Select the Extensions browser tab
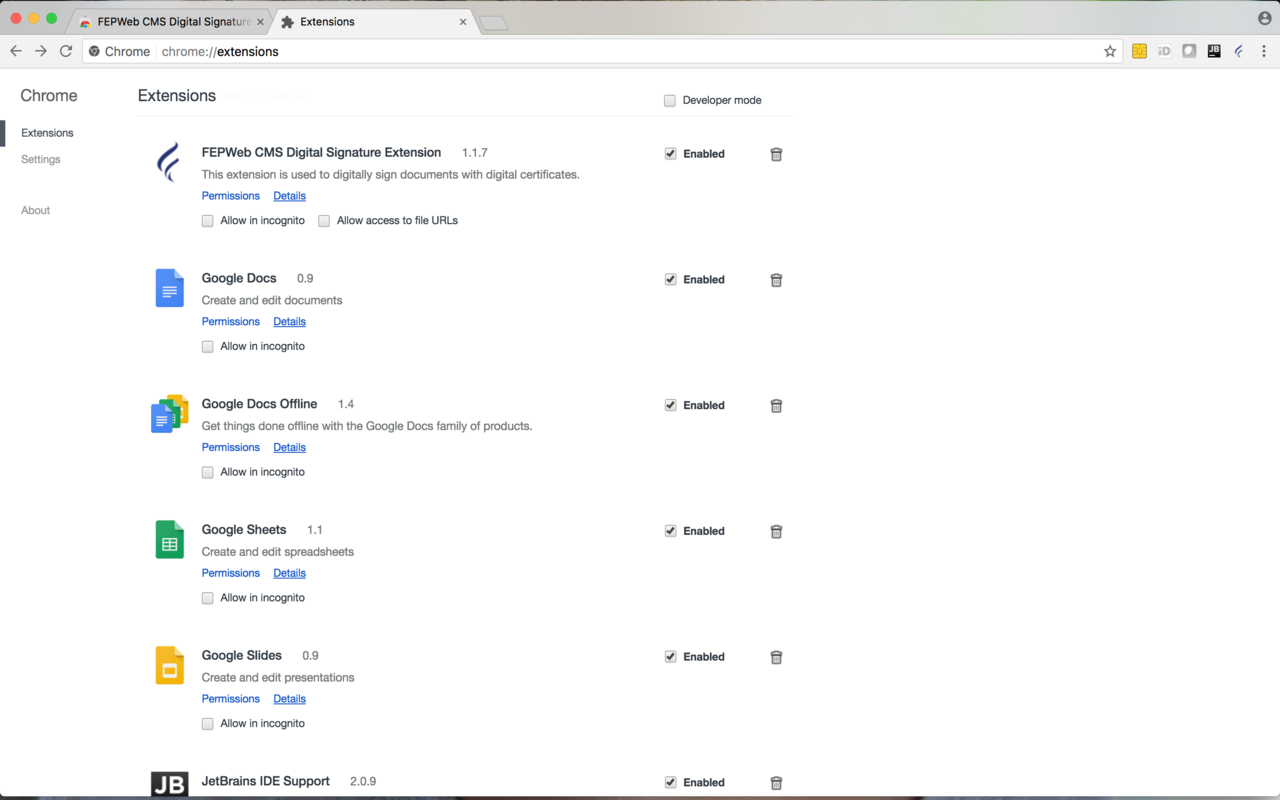Screen dimensions: 1280x800 coord(372,21)
